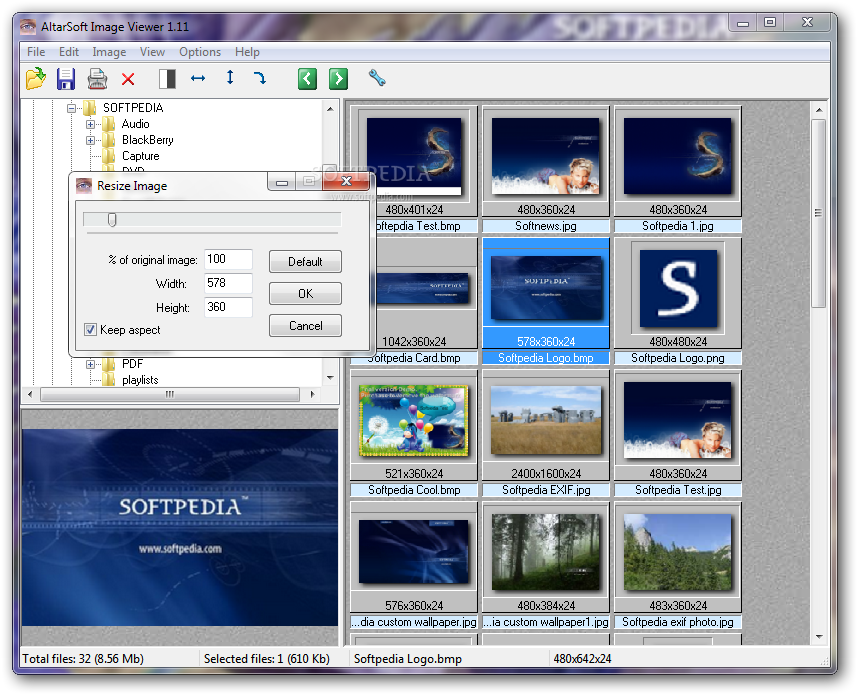Click the resize percentage slider handle
Image resolution: width=858 pixels, height=695 pixels.
click(112, 220)
